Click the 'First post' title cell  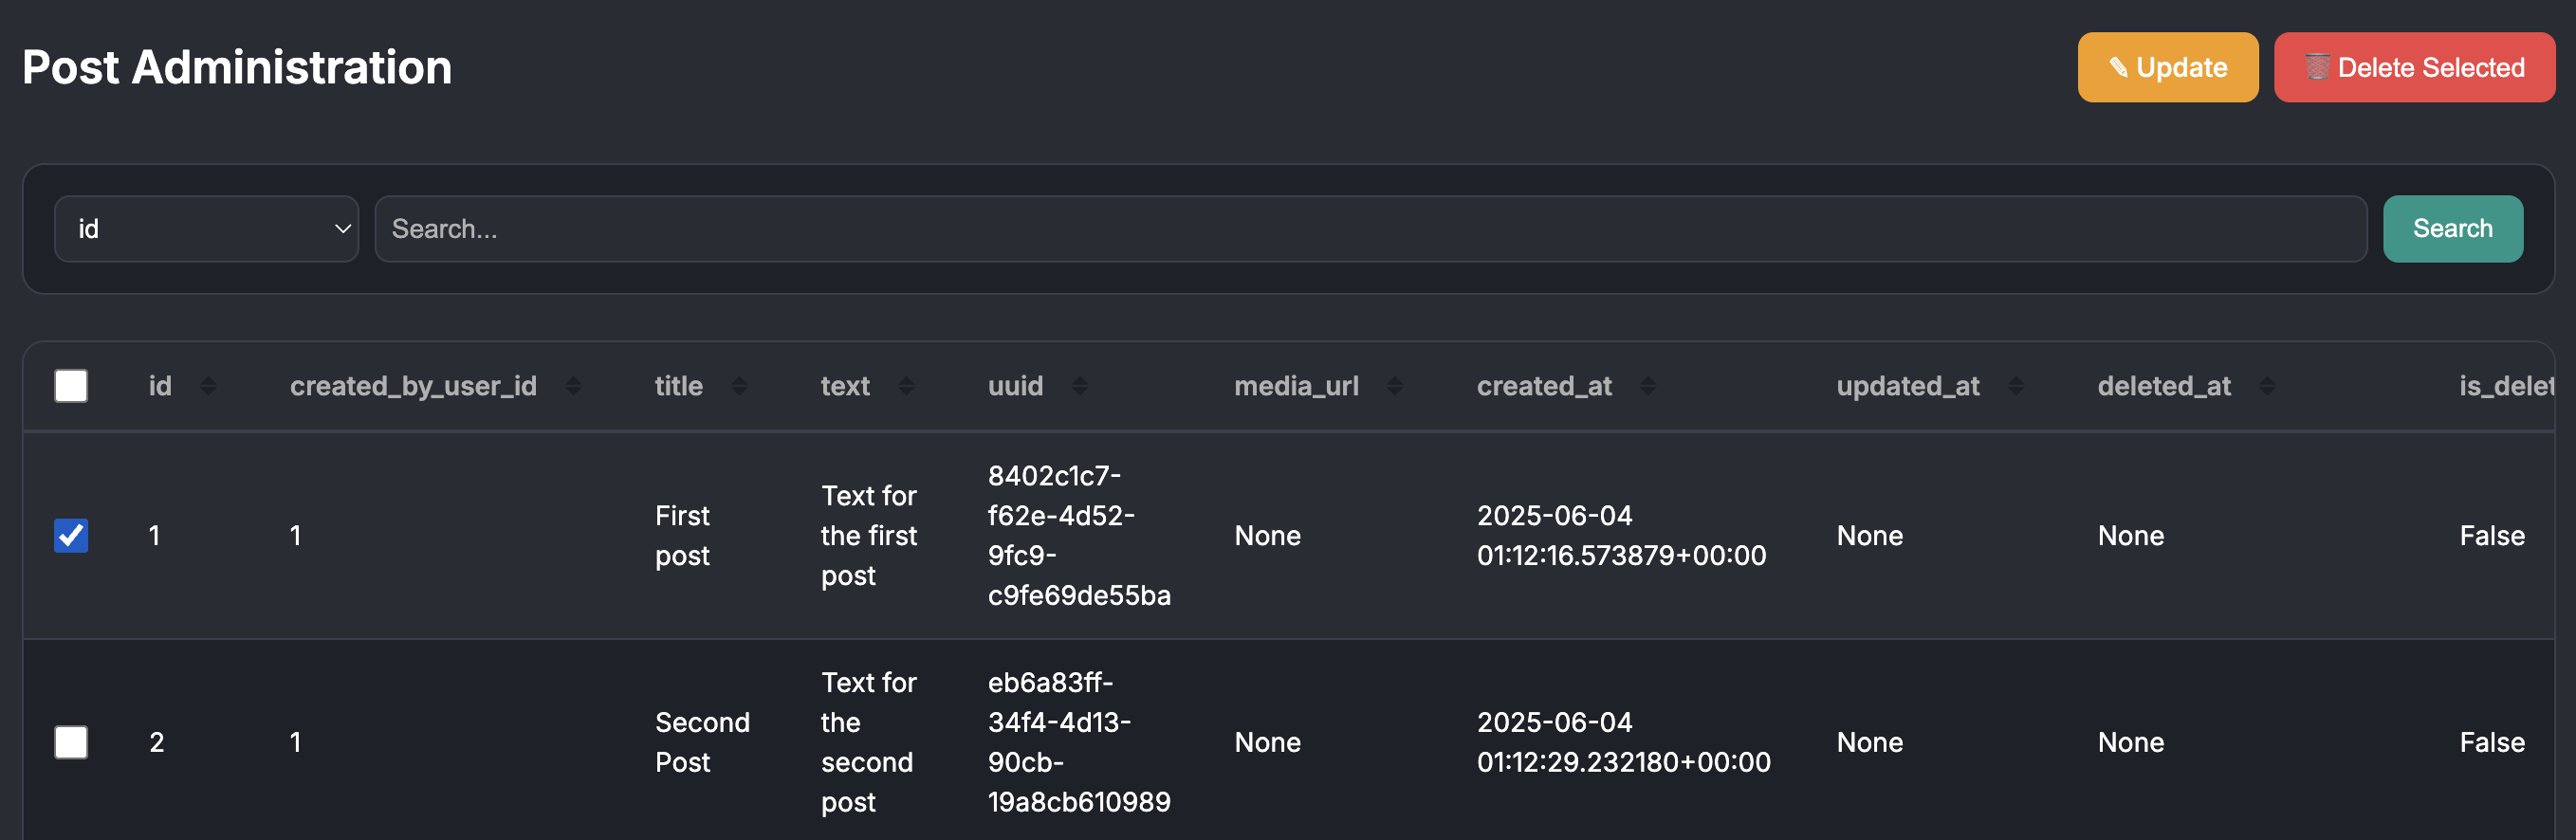[x=683, y=535]
